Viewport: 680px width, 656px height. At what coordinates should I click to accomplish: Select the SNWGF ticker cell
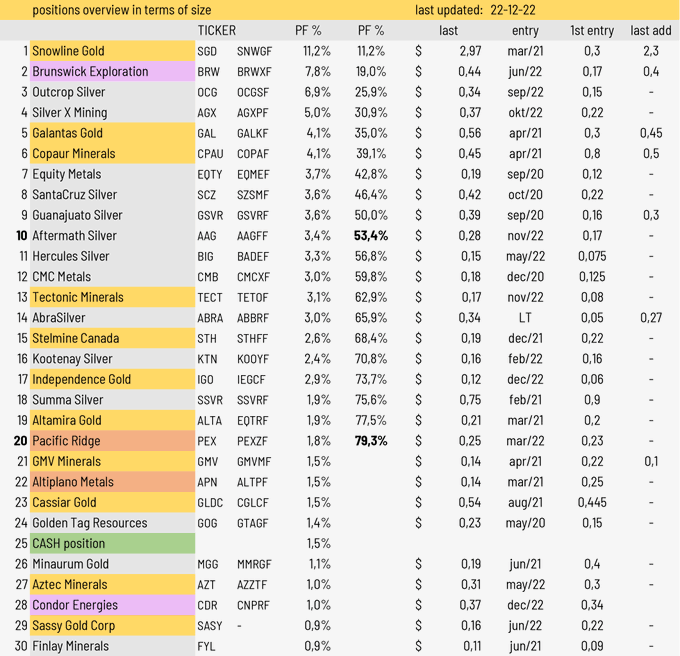point(254,51)
